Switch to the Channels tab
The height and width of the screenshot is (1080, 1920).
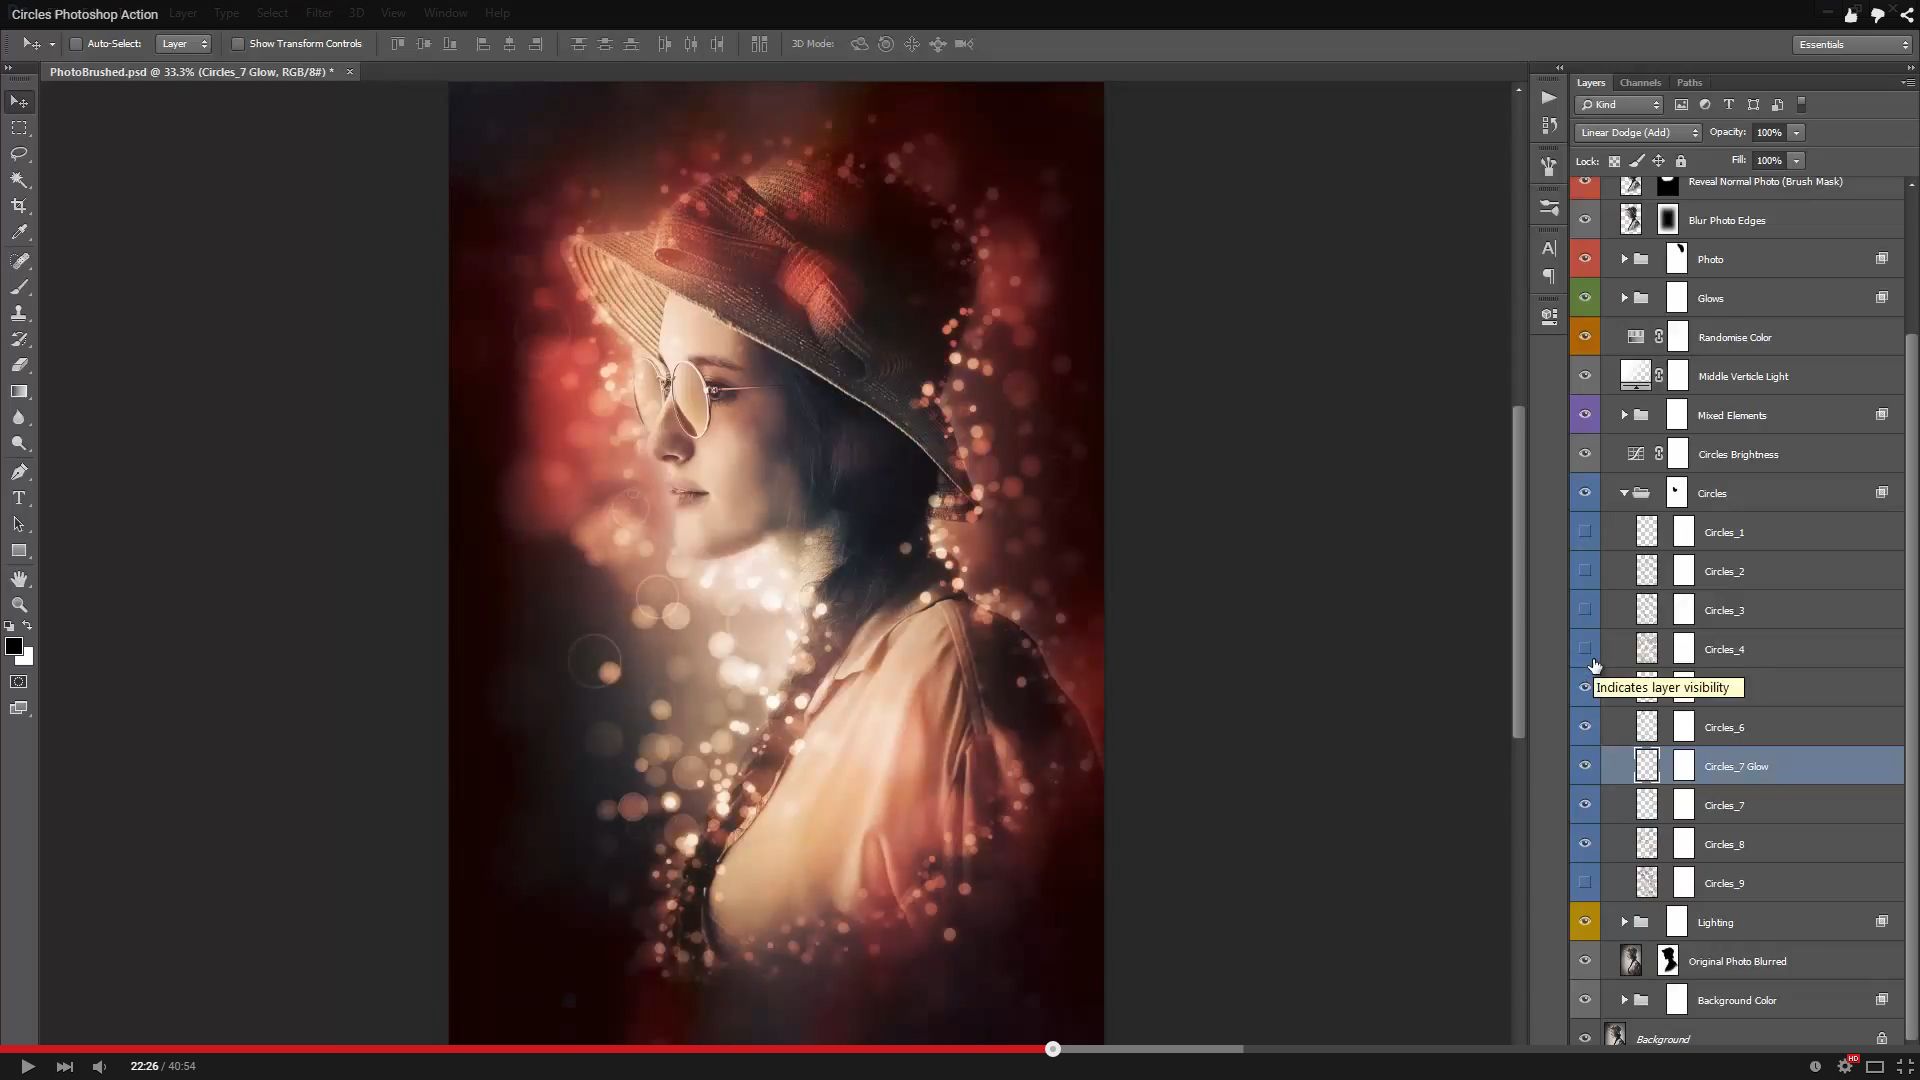click(x=1640, y=83)
